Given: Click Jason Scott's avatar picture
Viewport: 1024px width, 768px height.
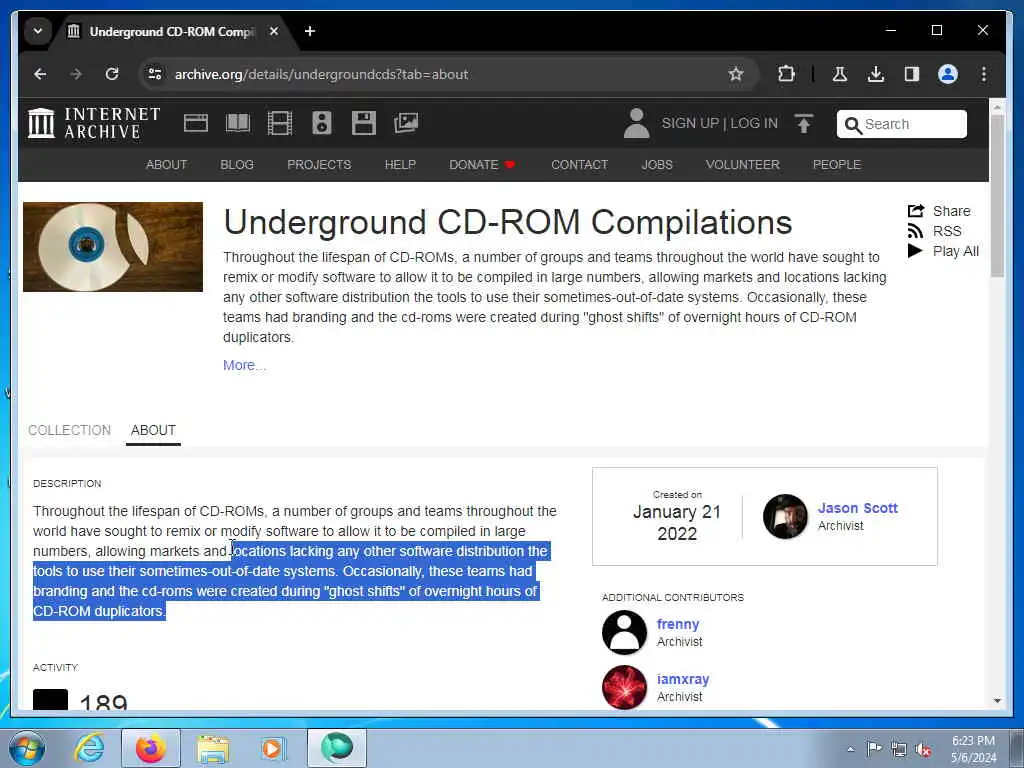Looking at the screenshot, I should (x=785, y=517).
